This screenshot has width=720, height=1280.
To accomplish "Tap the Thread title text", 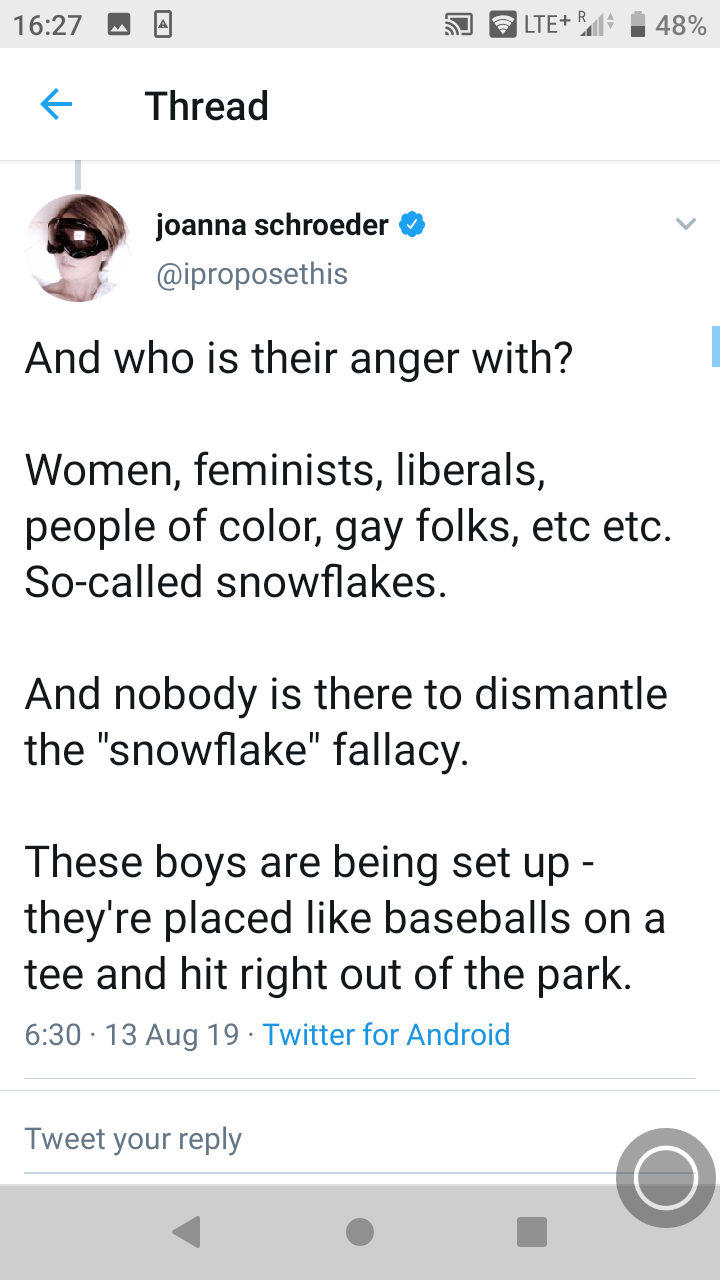I will [207, 105].
